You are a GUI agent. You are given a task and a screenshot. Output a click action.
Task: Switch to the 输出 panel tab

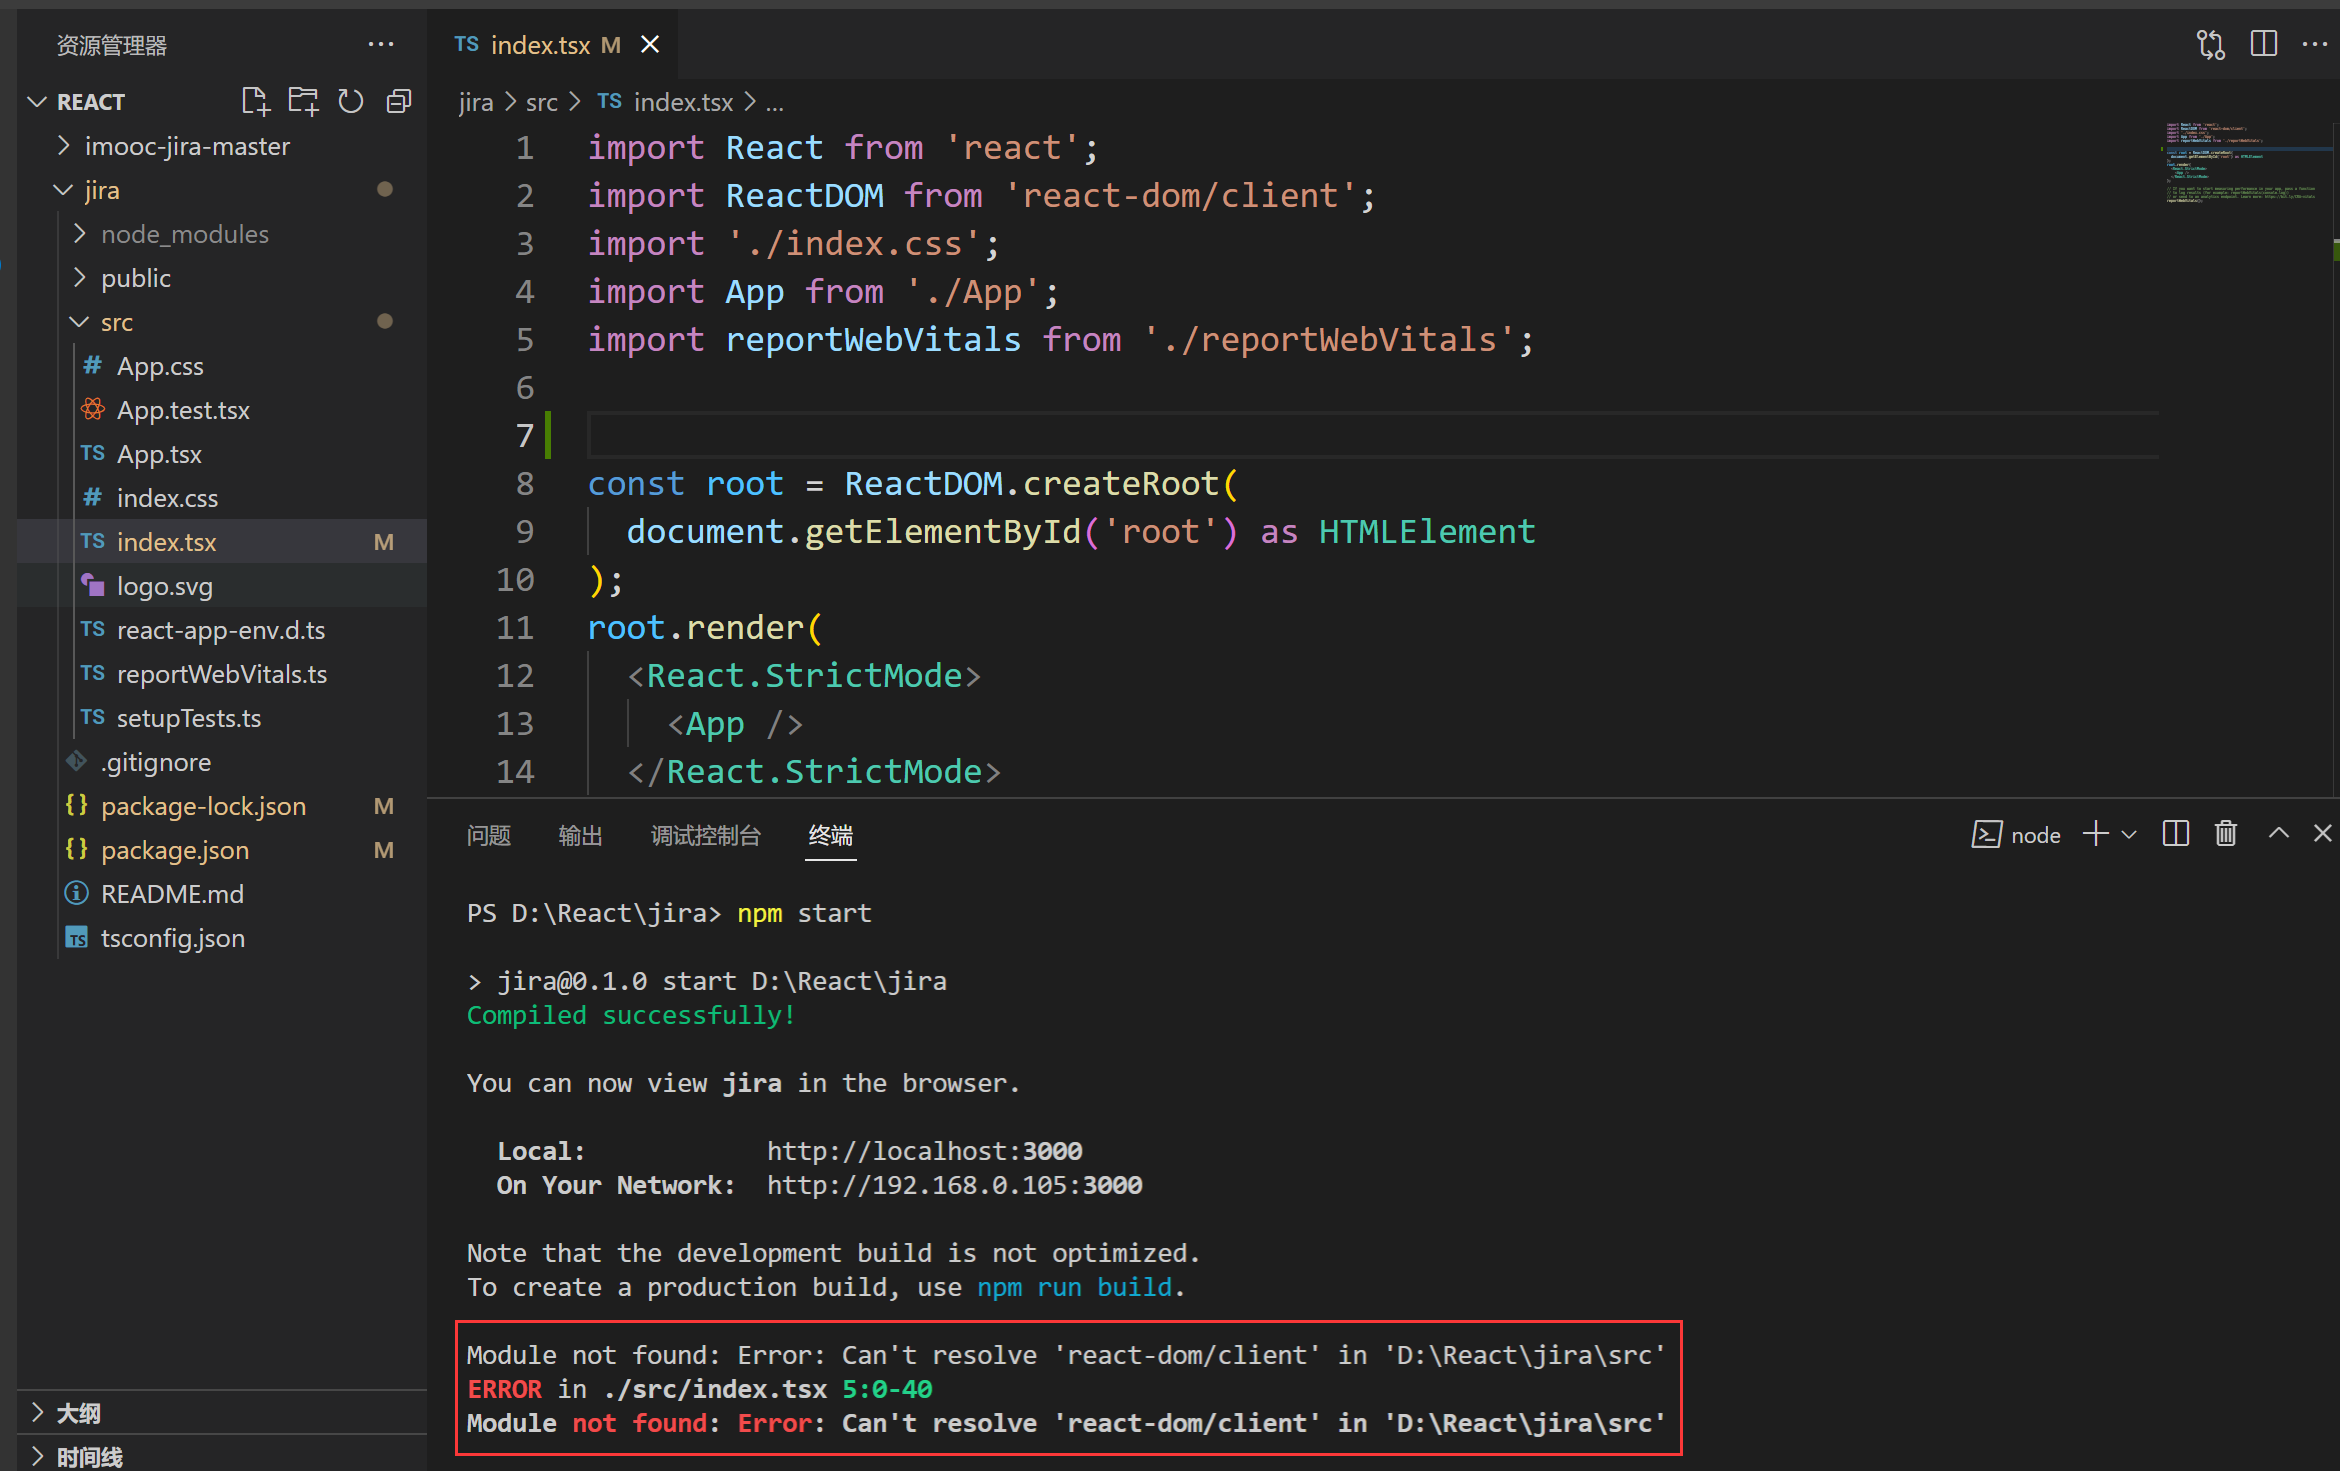pyautogui.click(x=580, y=835)
